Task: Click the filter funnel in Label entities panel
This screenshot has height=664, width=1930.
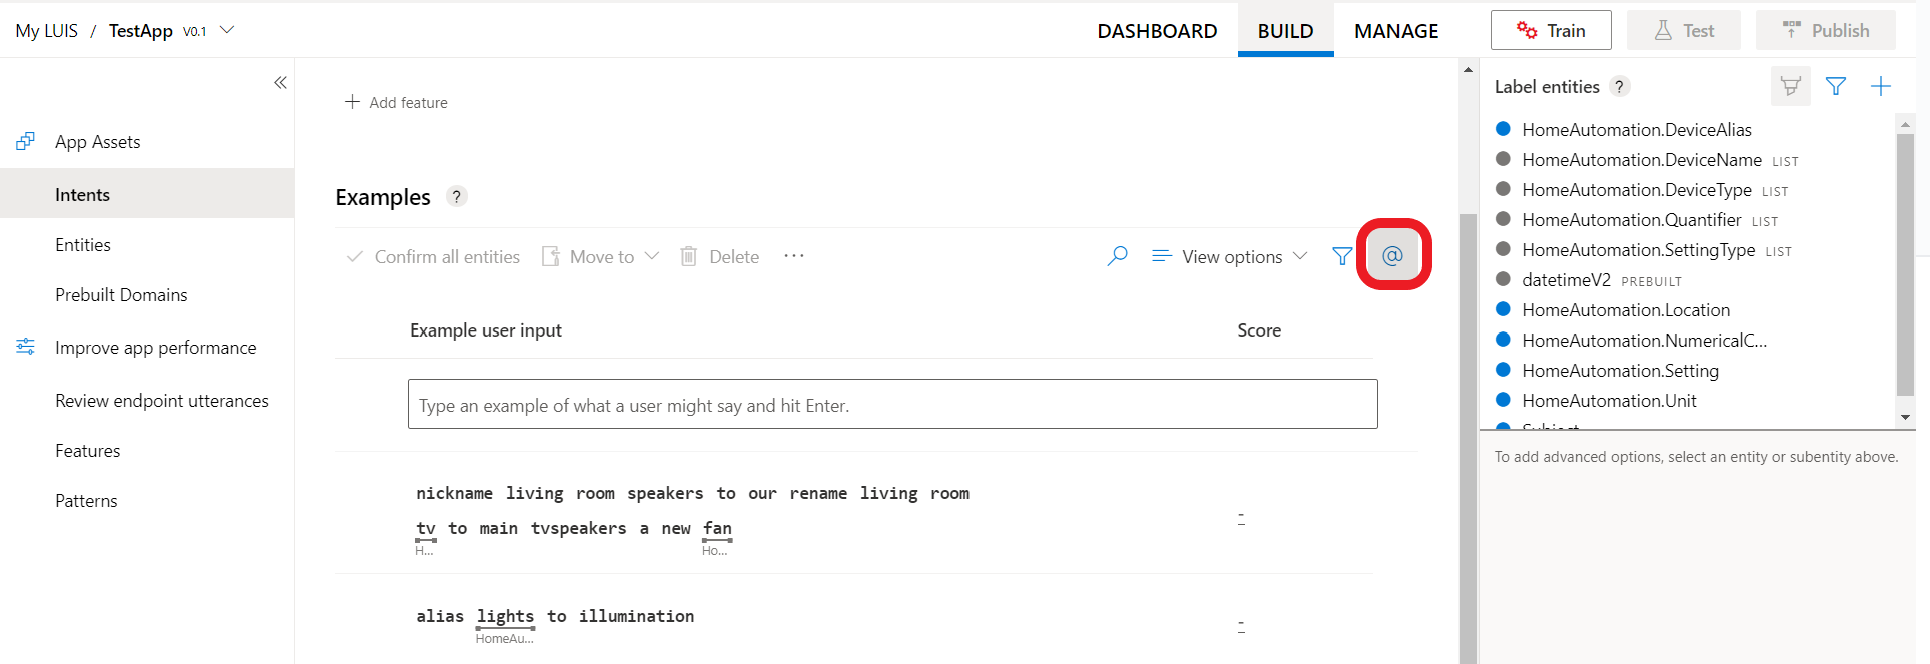Action: [x=1835, y=86]
